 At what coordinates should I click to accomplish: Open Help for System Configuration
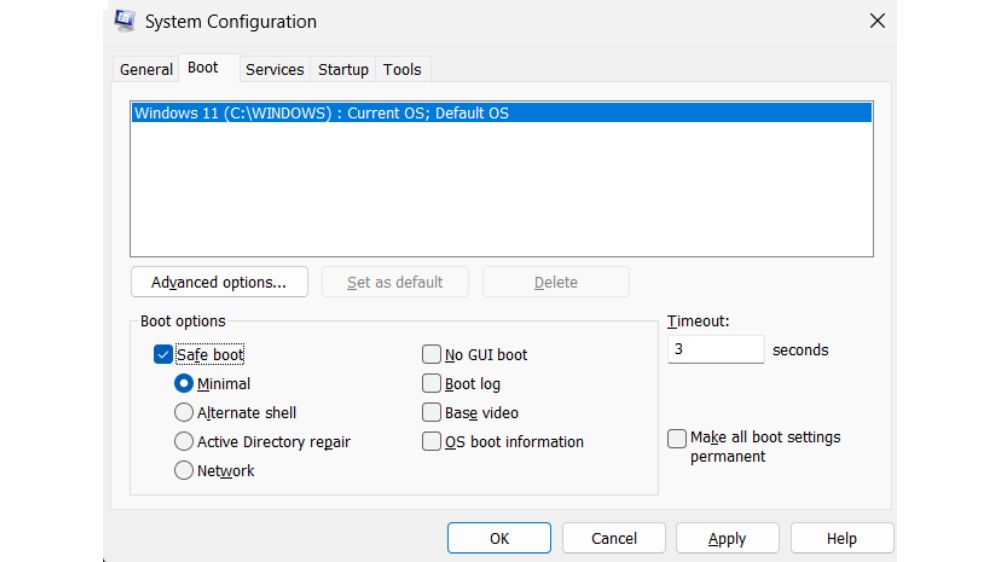coord(842,538)
